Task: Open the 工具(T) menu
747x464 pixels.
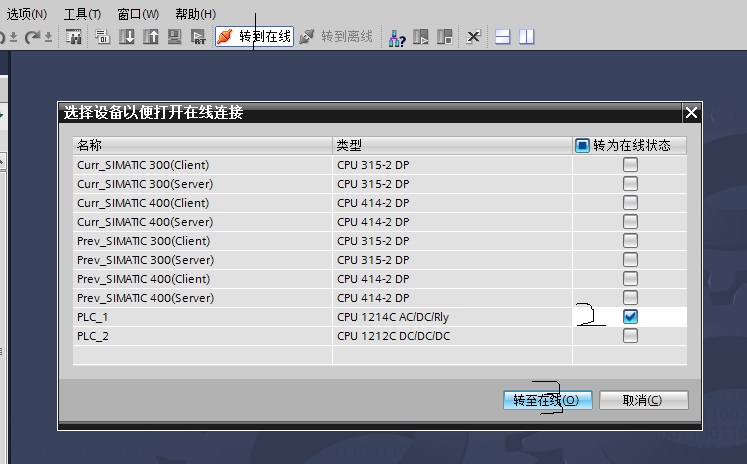Action: (x=82, y=14)
